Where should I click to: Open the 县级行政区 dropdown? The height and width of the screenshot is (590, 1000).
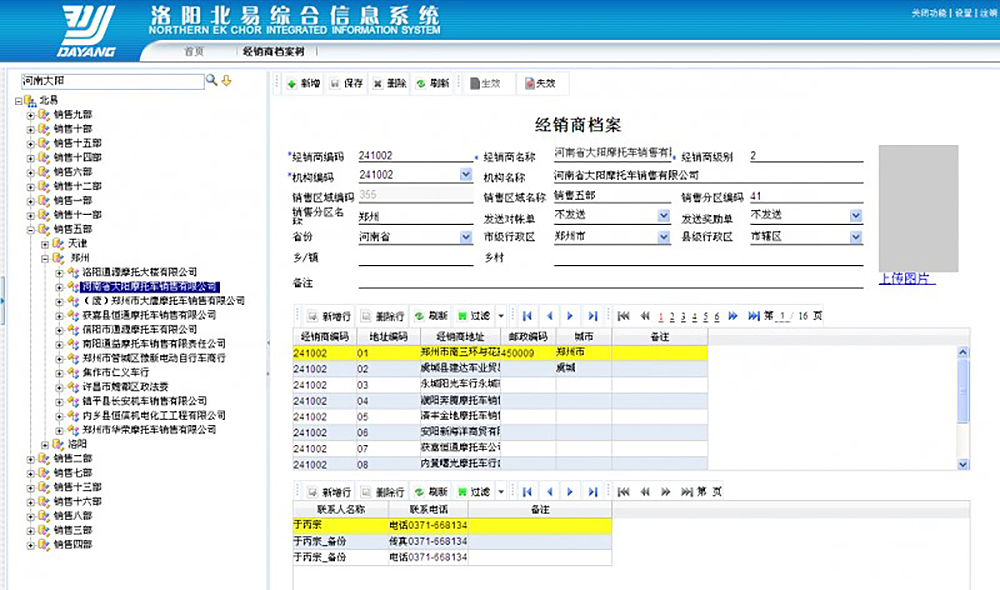(x=856, y=237)
